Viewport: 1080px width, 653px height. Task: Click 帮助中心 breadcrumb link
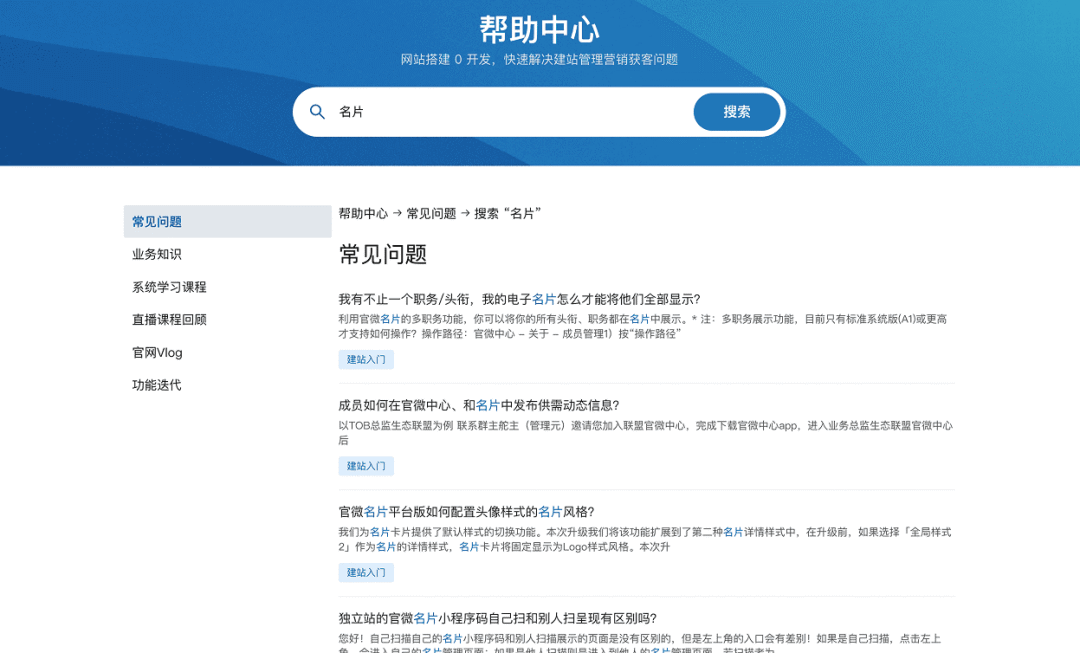(x=363, y=213)
